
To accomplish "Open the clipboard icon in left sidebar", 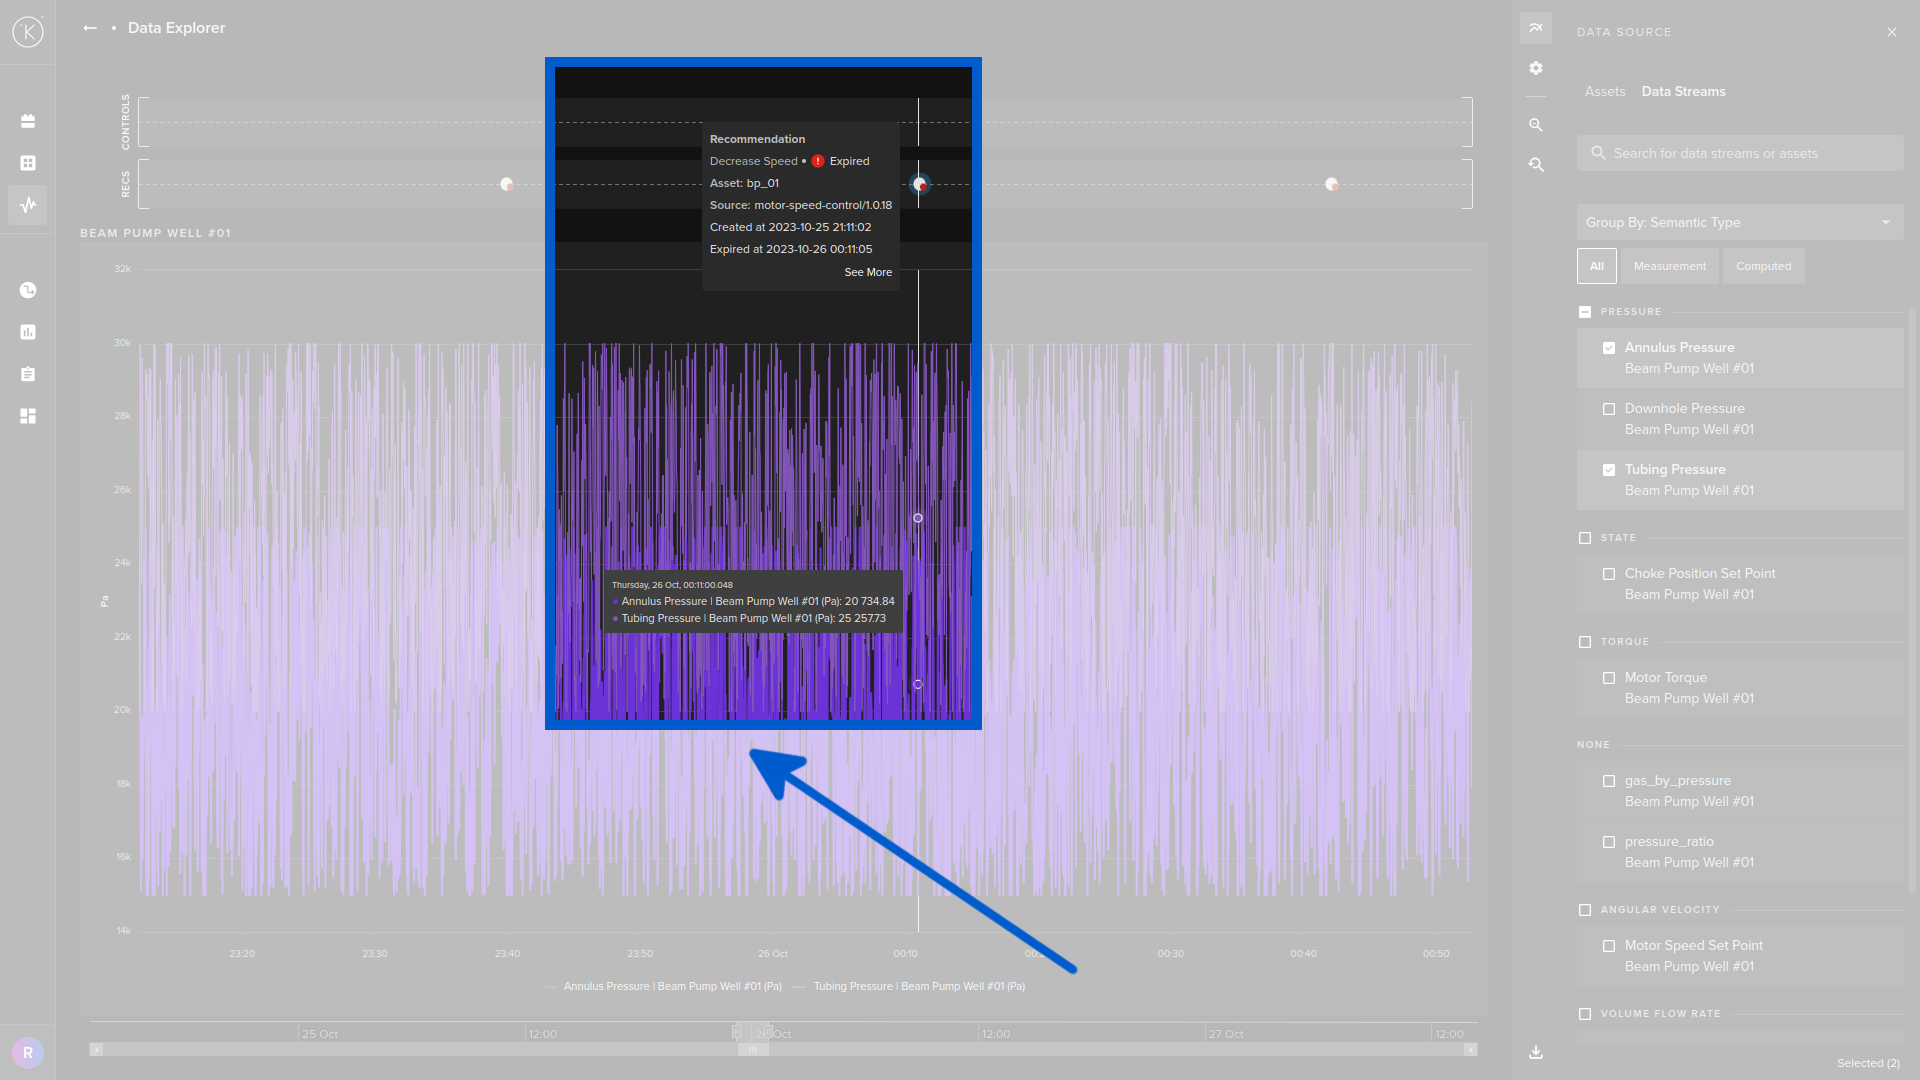I will pyautogui.click(x=28, y=374).
